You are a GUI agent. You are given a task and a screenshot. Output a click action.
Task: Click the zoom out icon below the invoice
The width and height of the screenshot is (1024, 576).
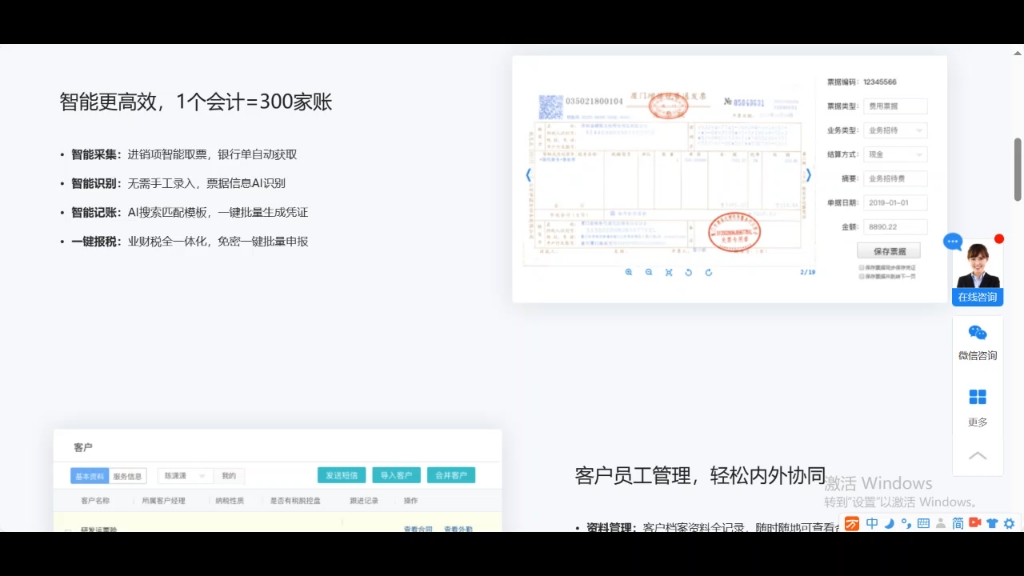[648, 271]
